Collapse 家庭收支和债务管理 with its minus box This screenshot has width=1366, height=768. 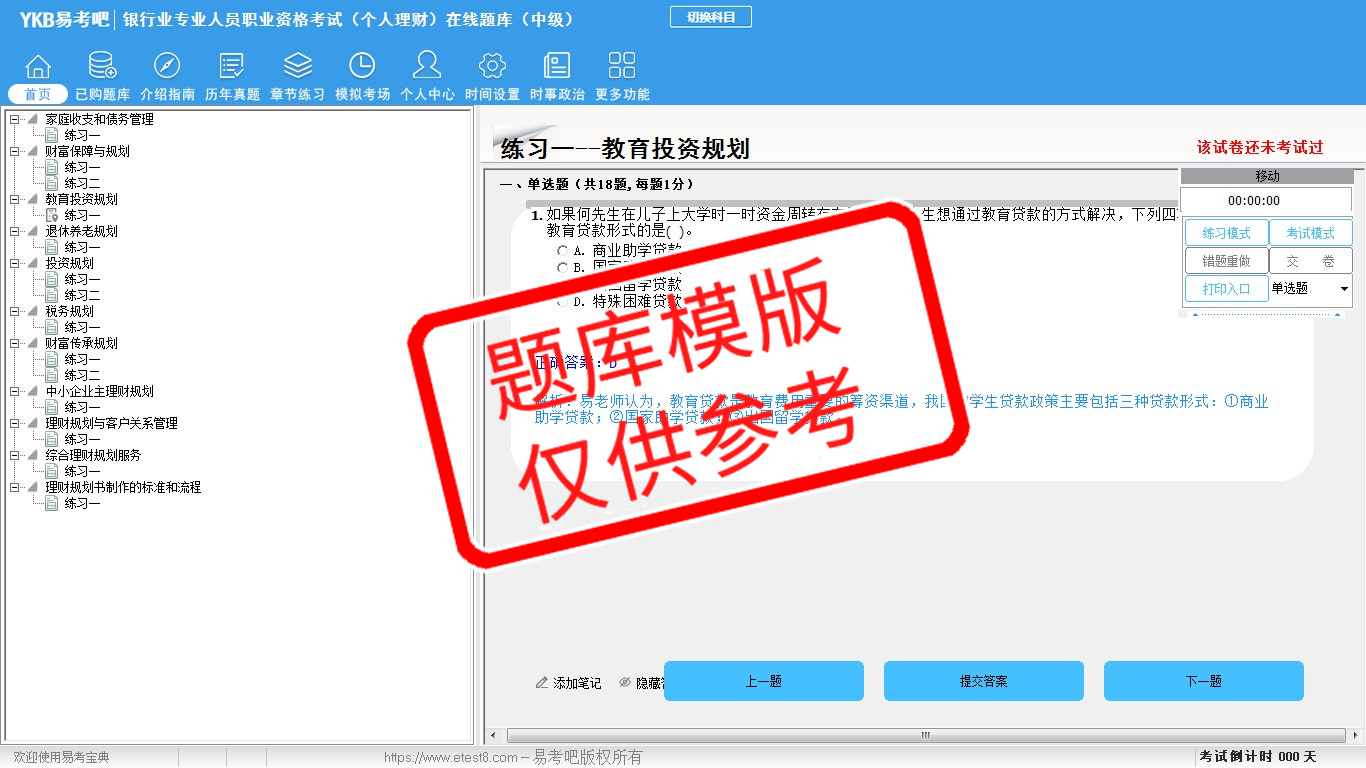14,120
